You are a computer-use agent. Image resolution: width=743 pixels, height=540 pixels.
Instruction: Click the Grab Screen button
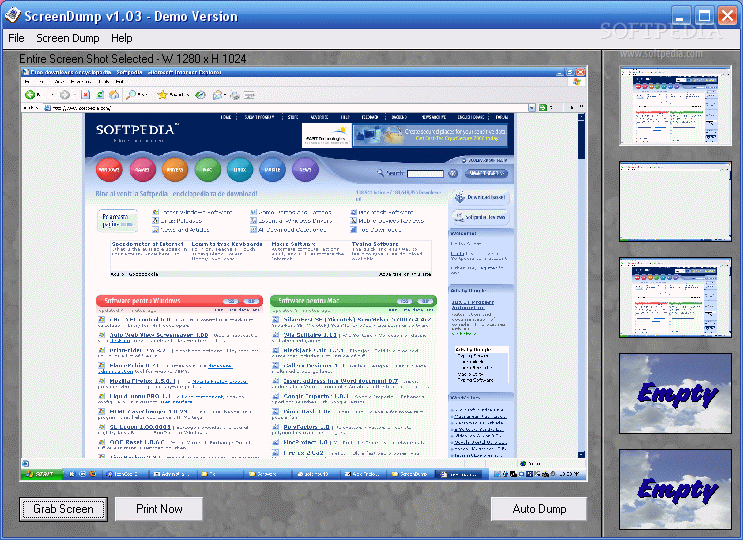pos(63,509)
